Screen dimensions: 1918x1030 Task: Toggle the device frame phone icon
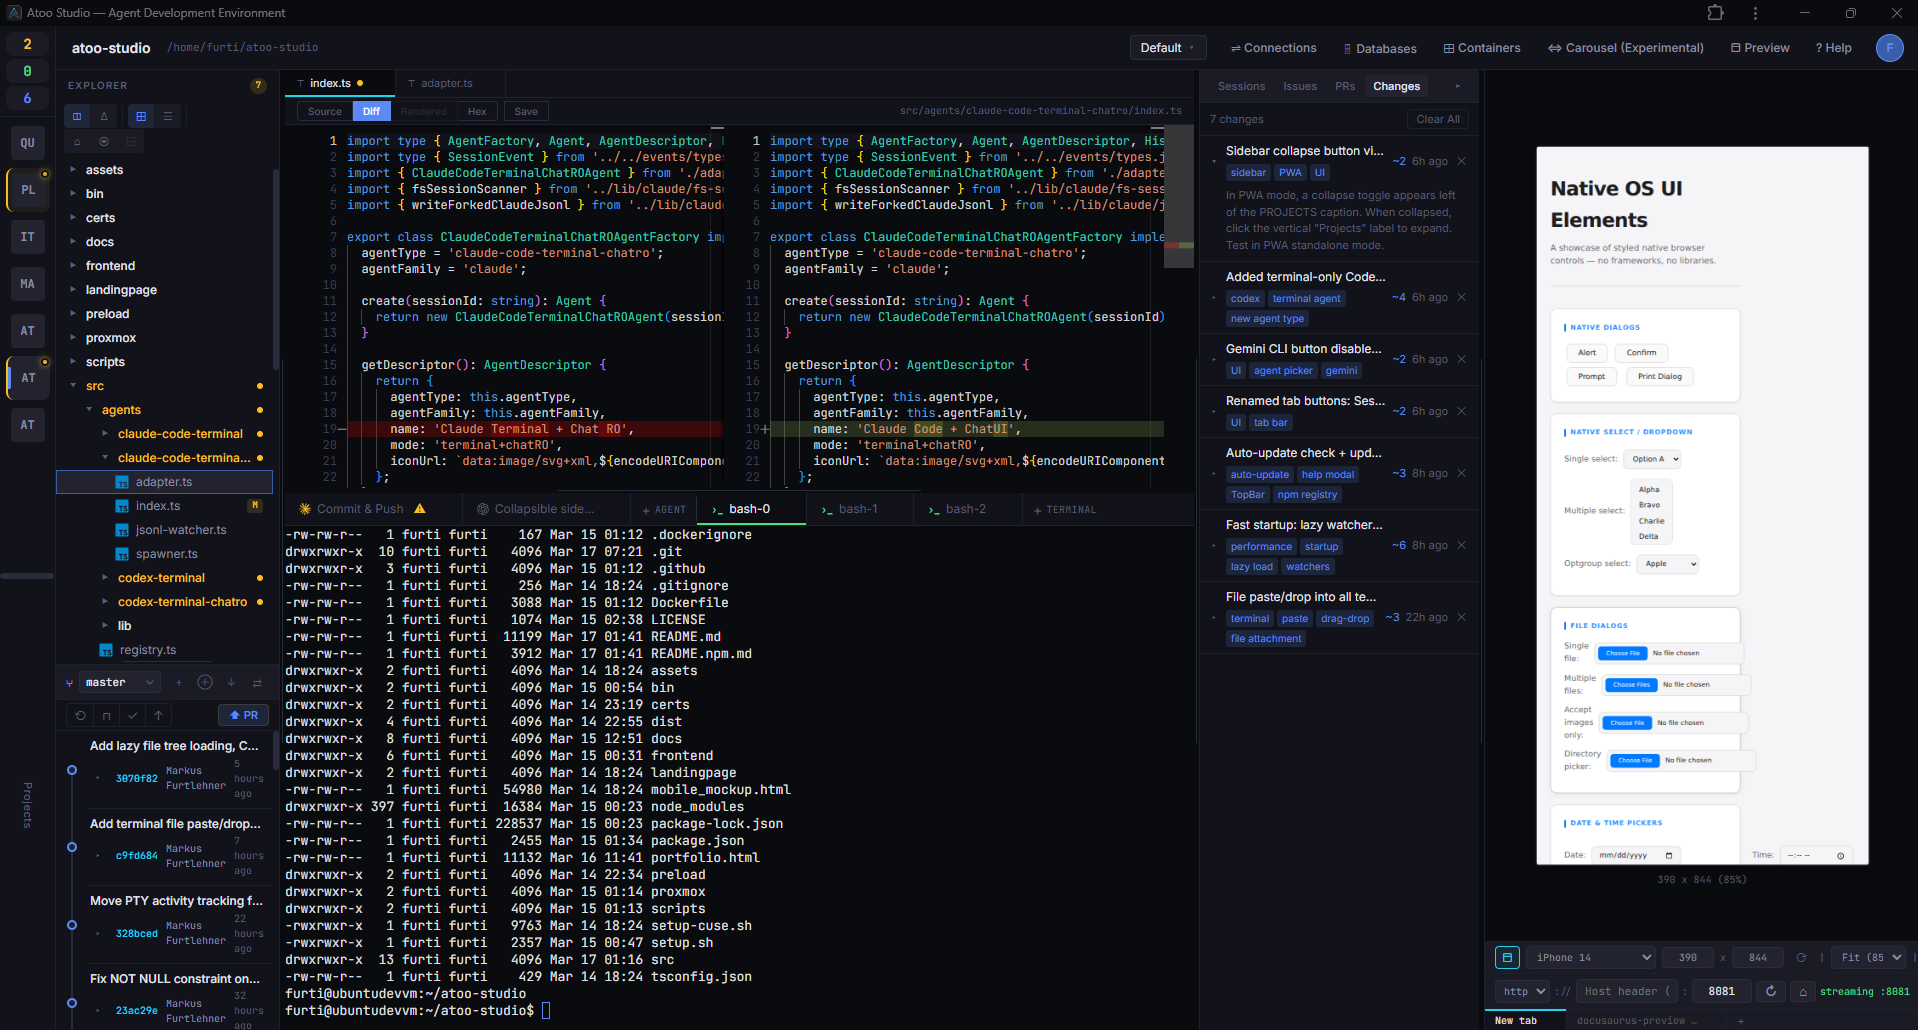click(x=1507, y=957)
